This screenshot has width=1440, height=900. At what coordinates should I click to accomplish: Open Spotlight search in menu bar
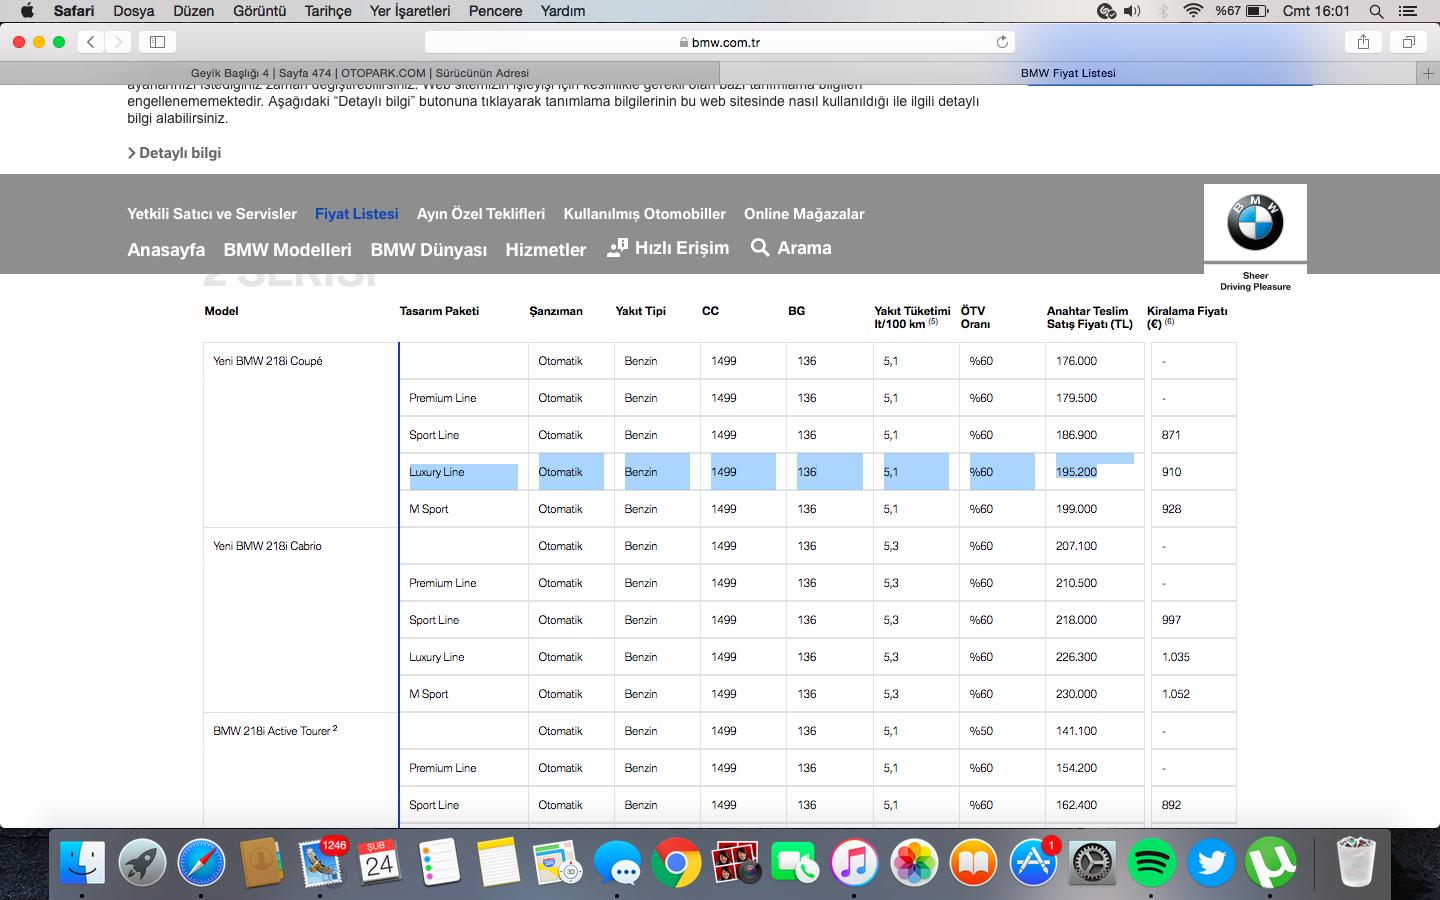(x=1376, y=11)
